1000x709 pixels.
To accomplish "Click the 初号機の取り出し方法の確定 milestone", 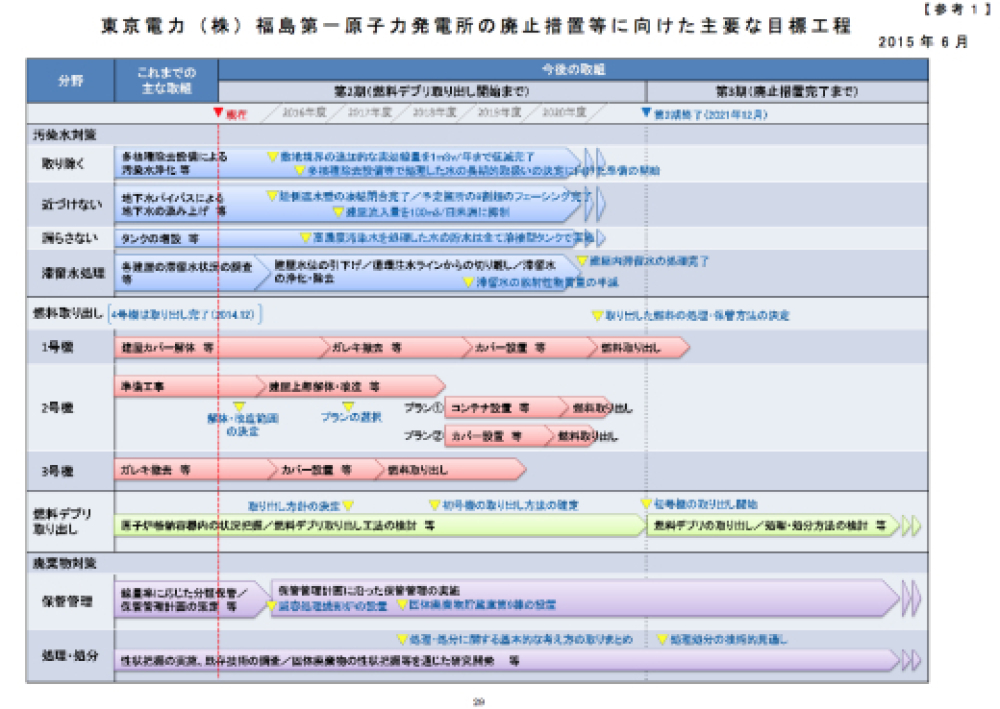I will click(x=504, y=505).
